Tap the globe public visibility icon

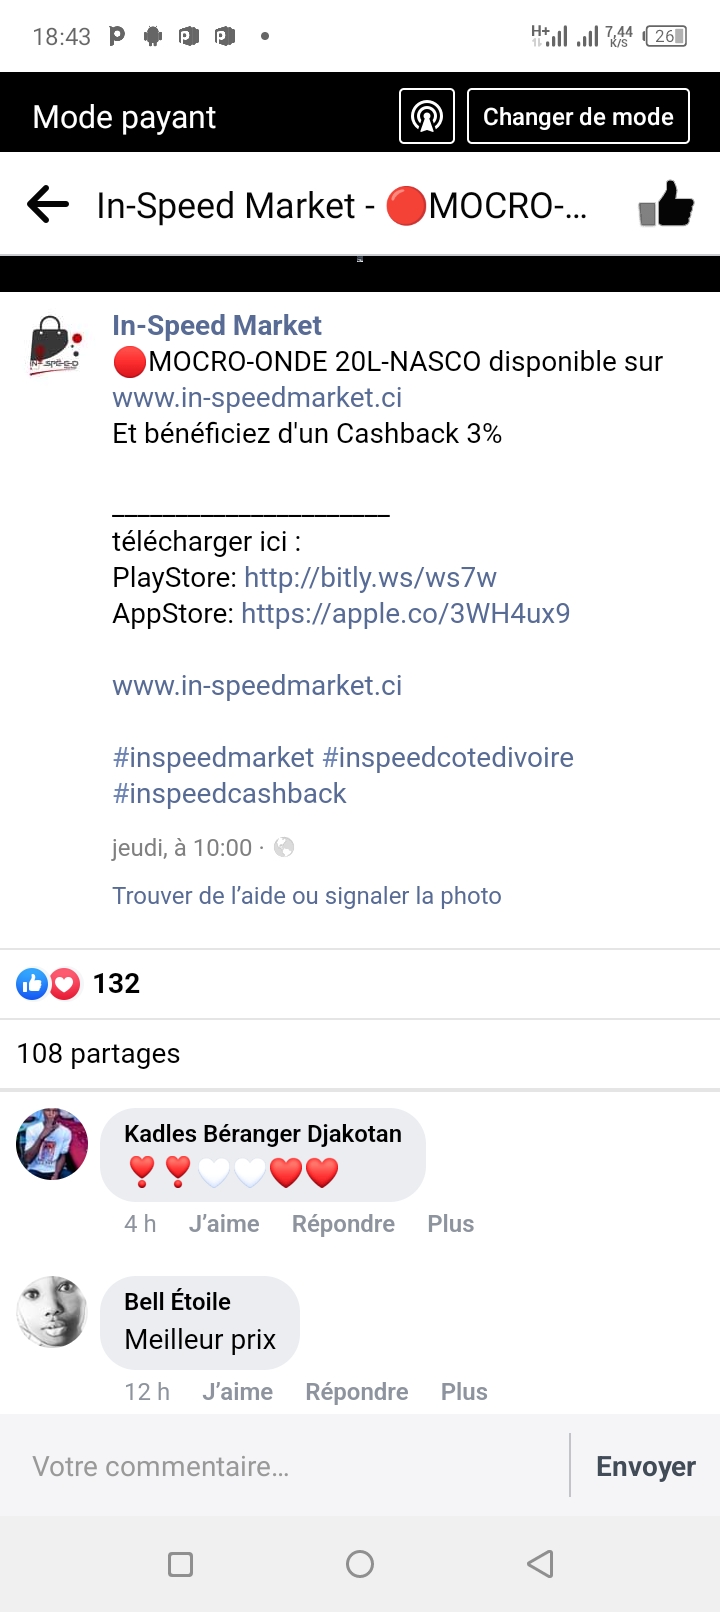tap(284, 848)
